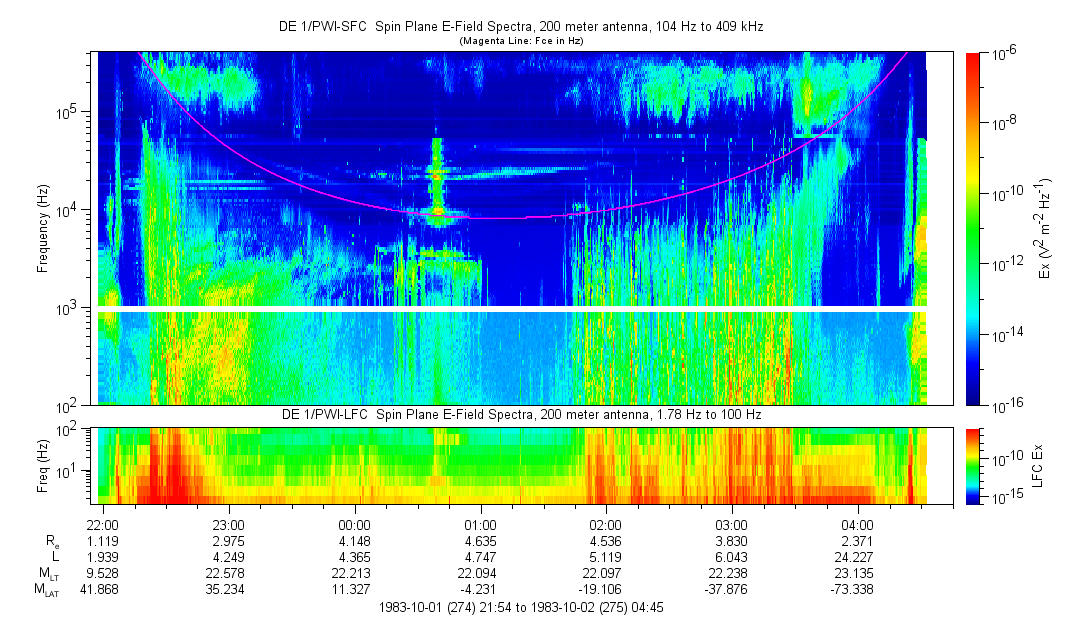Click the Re value 2.975
The height and width of the screenshot is (620, 1083).
point(229,541)
